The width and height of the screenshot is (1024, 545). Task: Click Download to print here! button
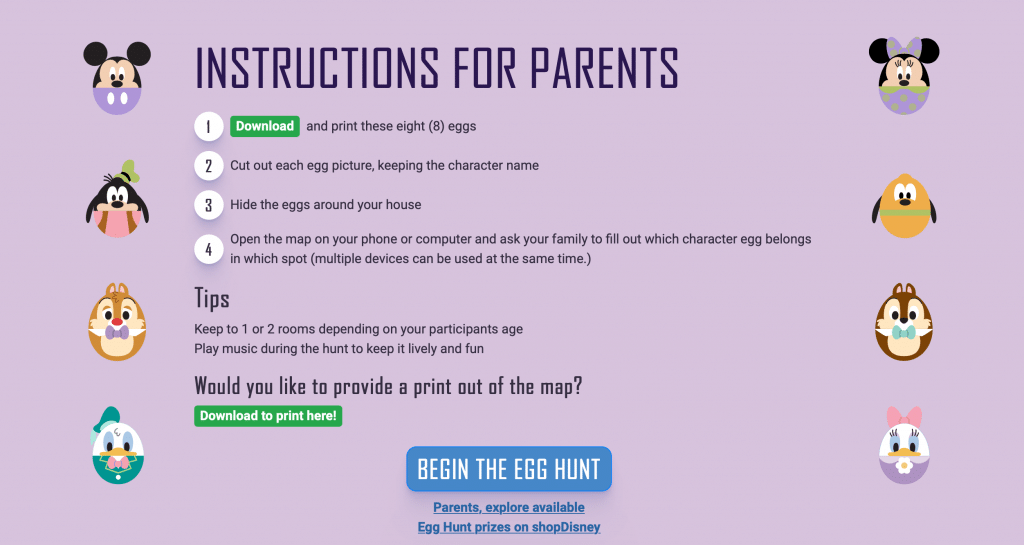pyautogui.click(x=268, y=416)
